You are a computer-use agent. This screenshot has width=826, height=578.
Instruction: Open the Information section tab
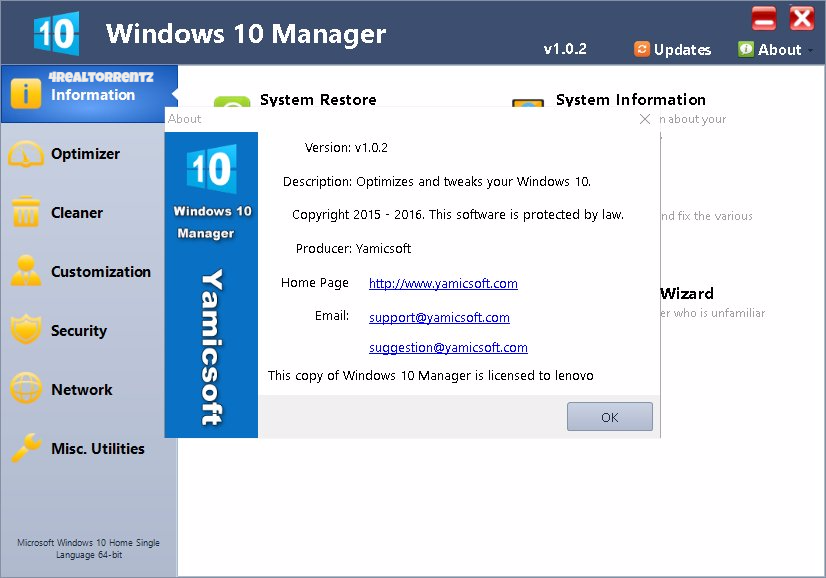click(x=89, y=94)
